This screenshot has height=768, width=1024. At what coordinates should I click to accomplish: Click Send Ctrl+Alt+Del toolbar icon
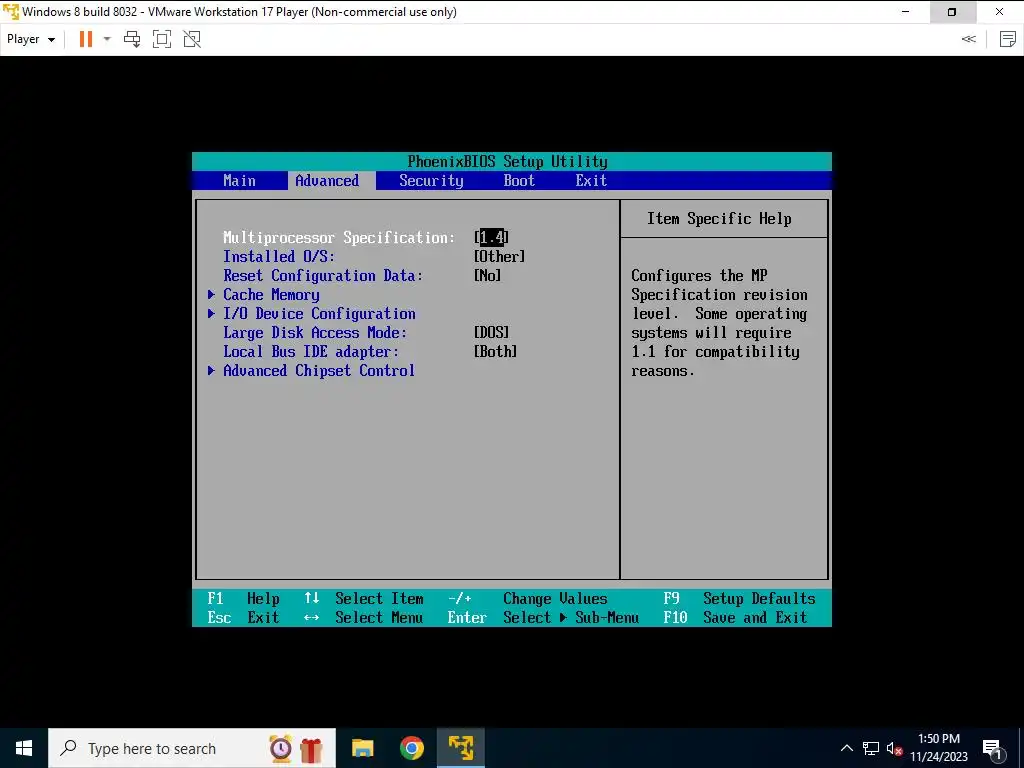click(132, 39)
